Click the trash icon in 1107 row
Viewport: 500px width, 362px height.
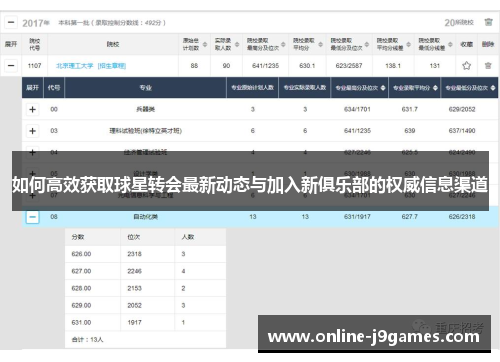point(488,65)
